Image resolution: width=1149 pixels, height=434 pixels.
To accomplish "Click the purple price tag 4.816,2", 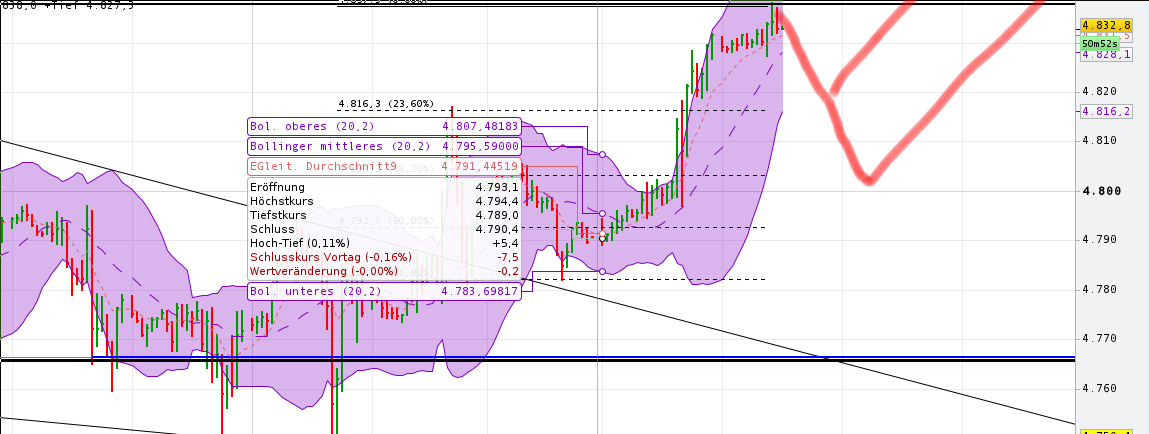I will pos(1106,111).
